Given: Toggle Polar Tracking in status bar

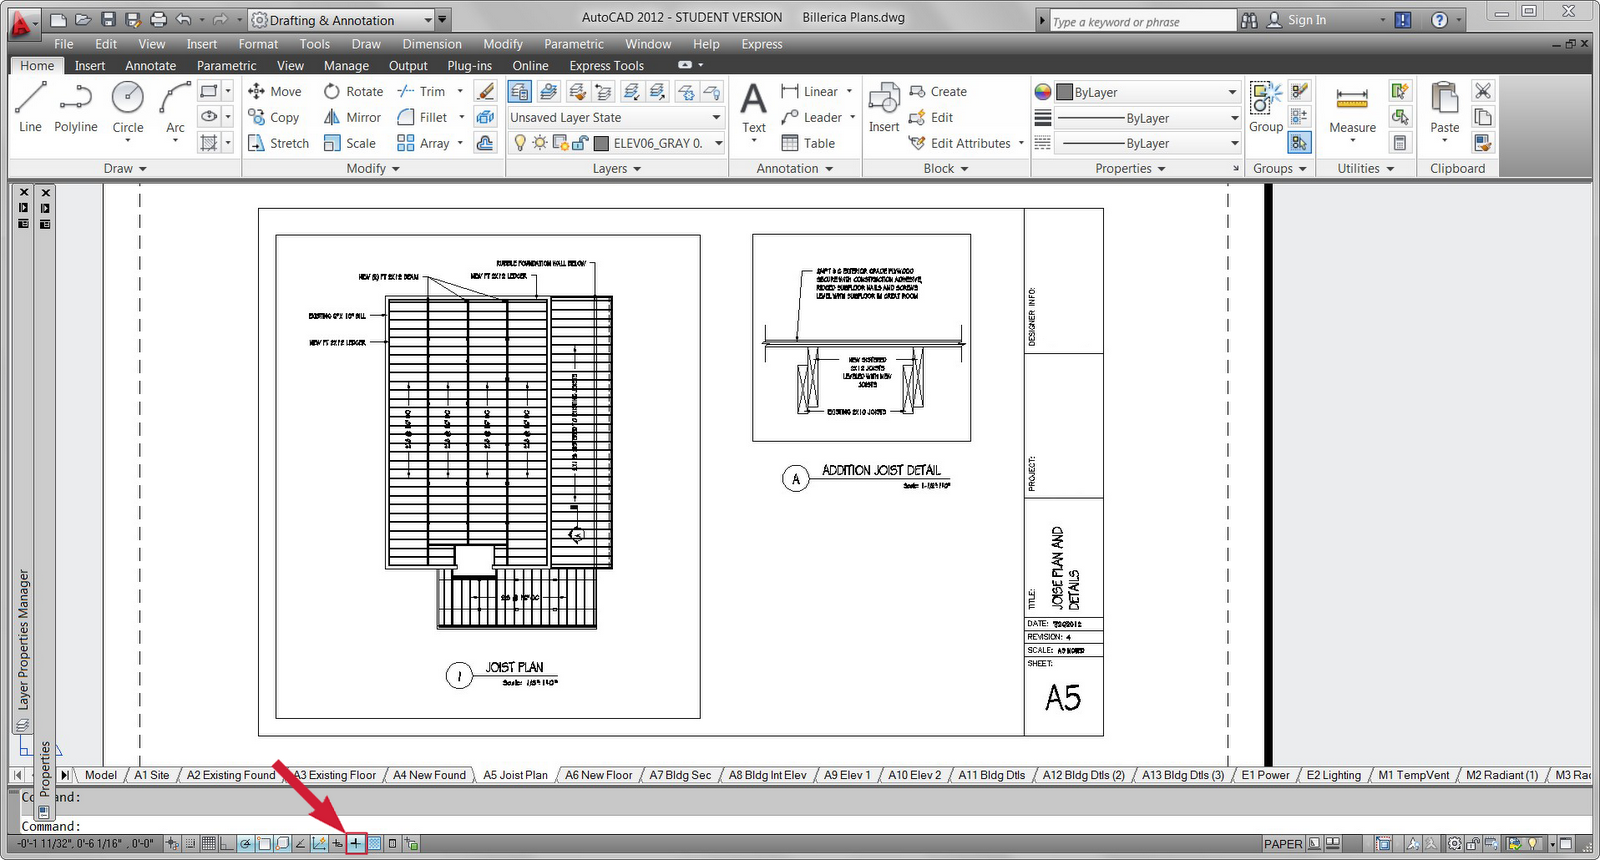Looking at the screenshot, I should pyautogui.click(x=246, y=844).
